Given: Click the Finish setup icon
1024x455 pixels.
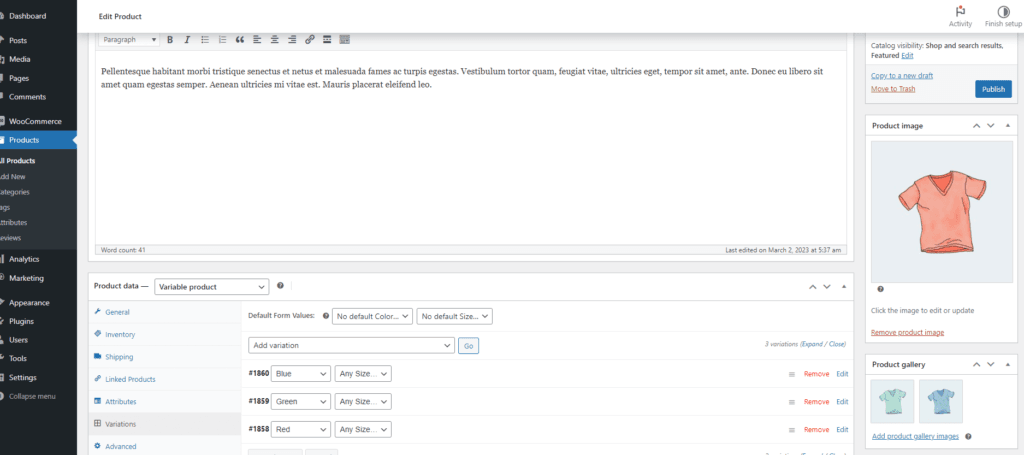Looking at the screenshot, I should tap(1003, 12).
